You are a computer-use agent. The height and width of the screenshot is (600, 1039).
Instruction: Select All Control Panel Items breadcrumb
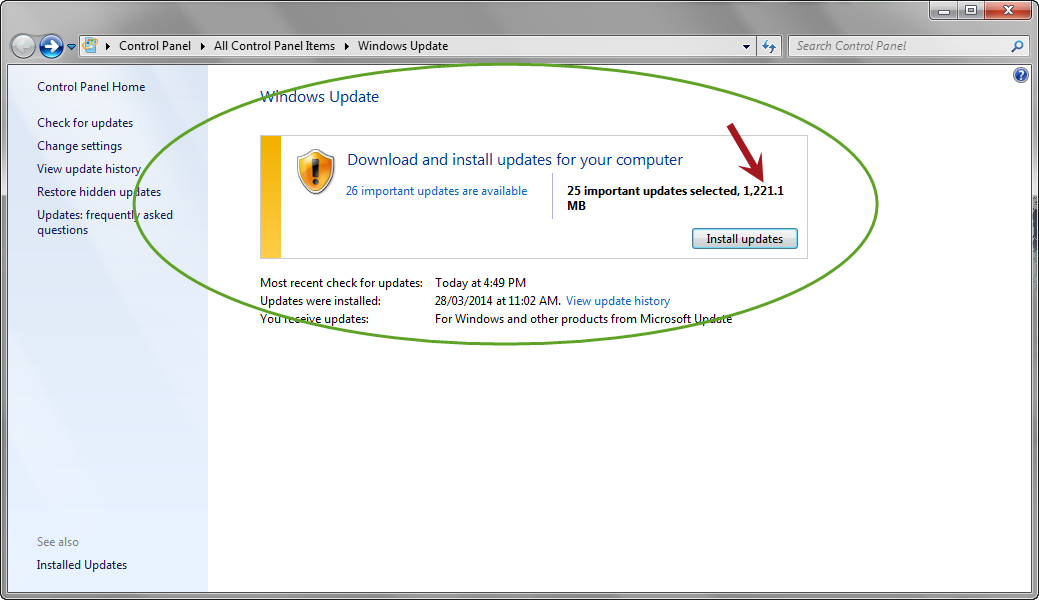tap(274, 46)
